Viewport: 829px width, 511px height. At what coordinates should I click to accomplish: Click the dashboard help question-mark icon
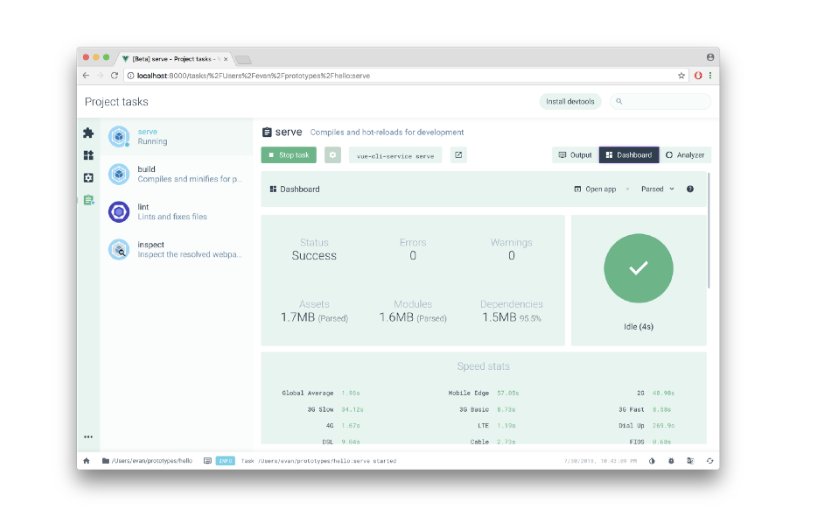(690, 189)
